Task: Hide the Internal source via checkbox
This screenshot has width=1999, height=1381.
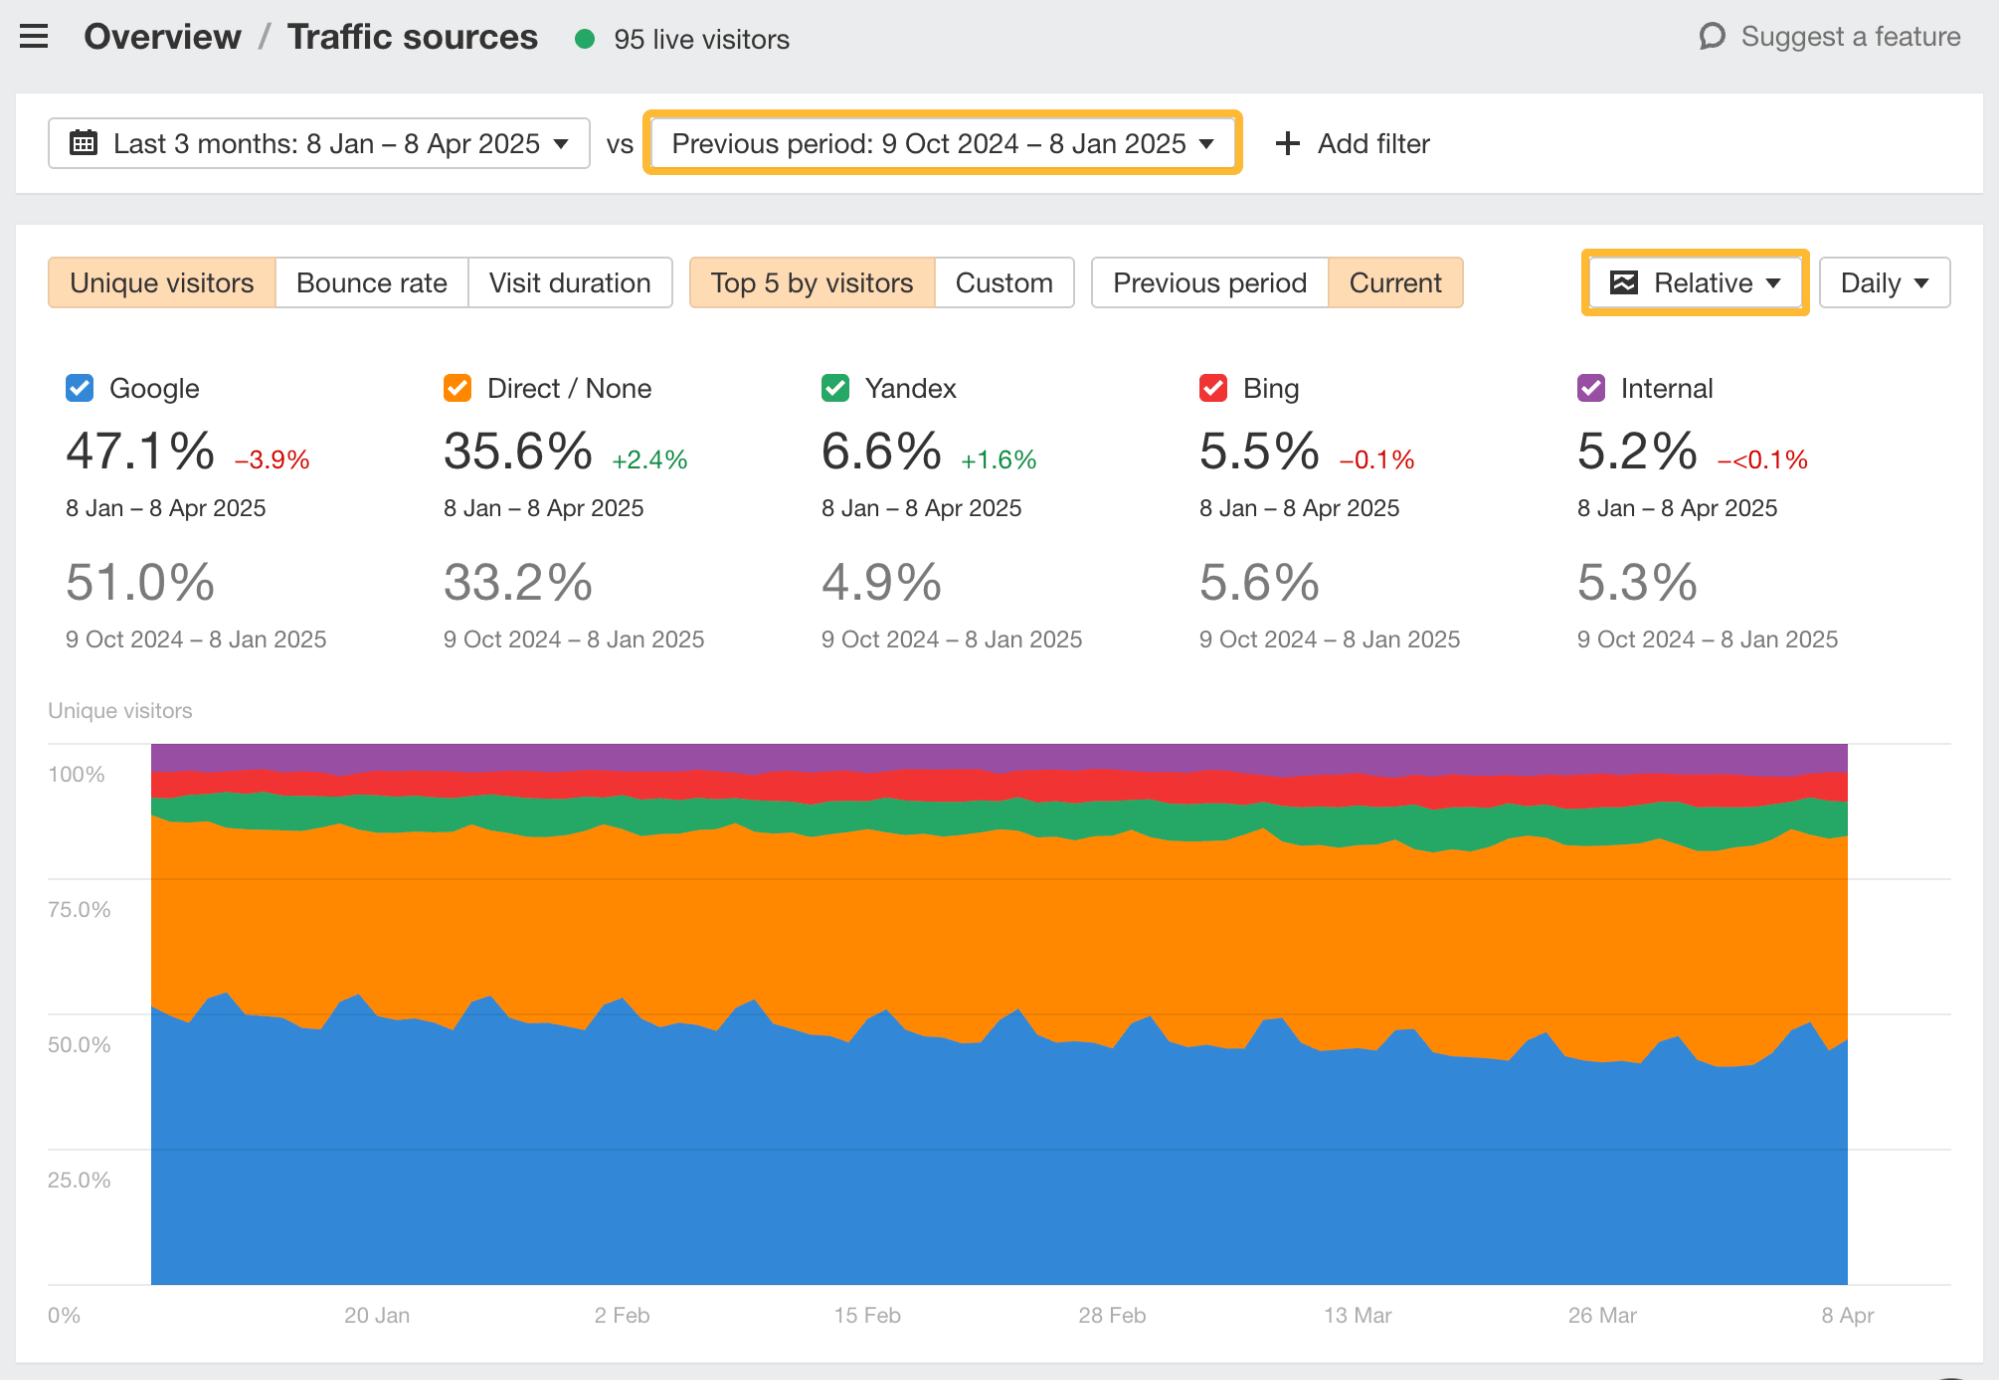Action: tap(1591, 388)
